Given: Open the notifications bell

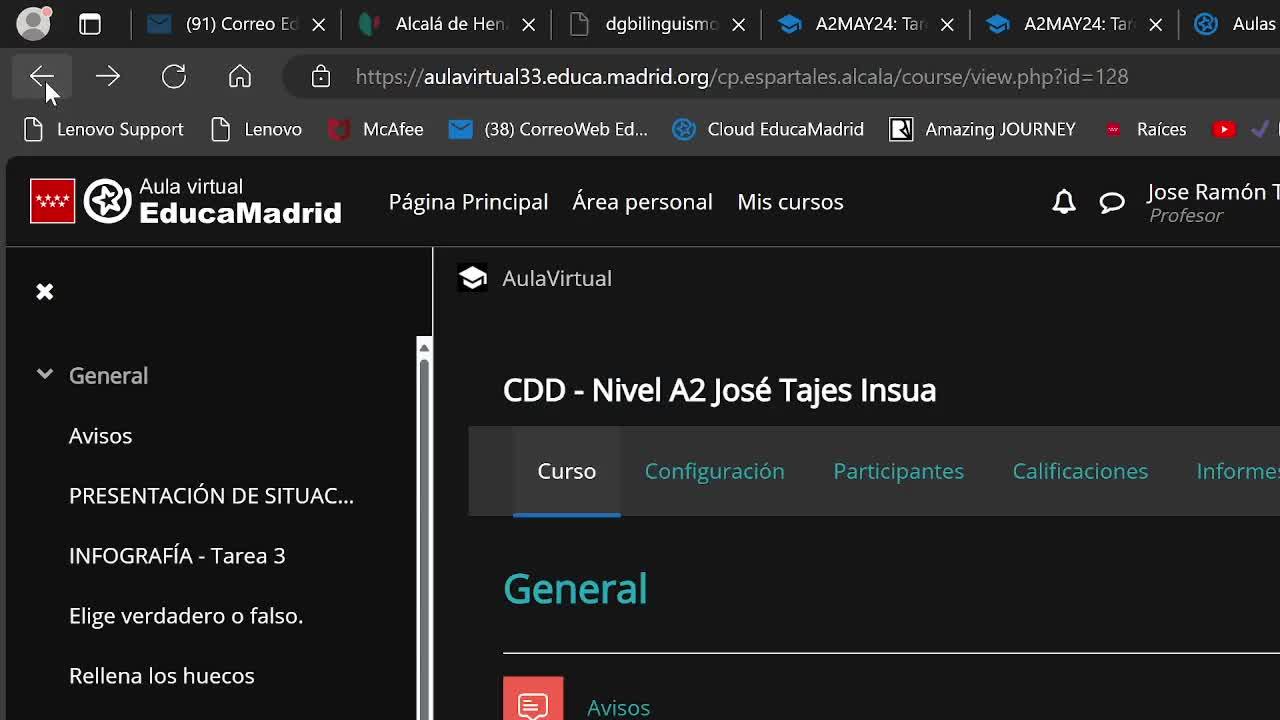Looking at the screenshot, I should point(1064,202).
